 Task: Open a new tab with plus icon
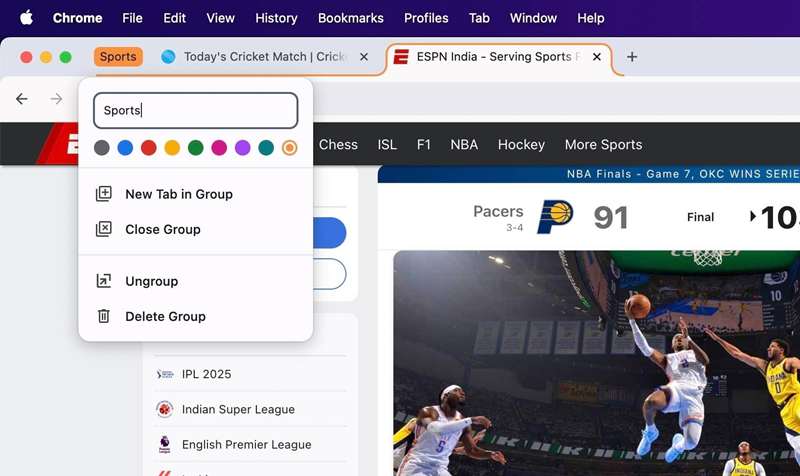[632, 57]
